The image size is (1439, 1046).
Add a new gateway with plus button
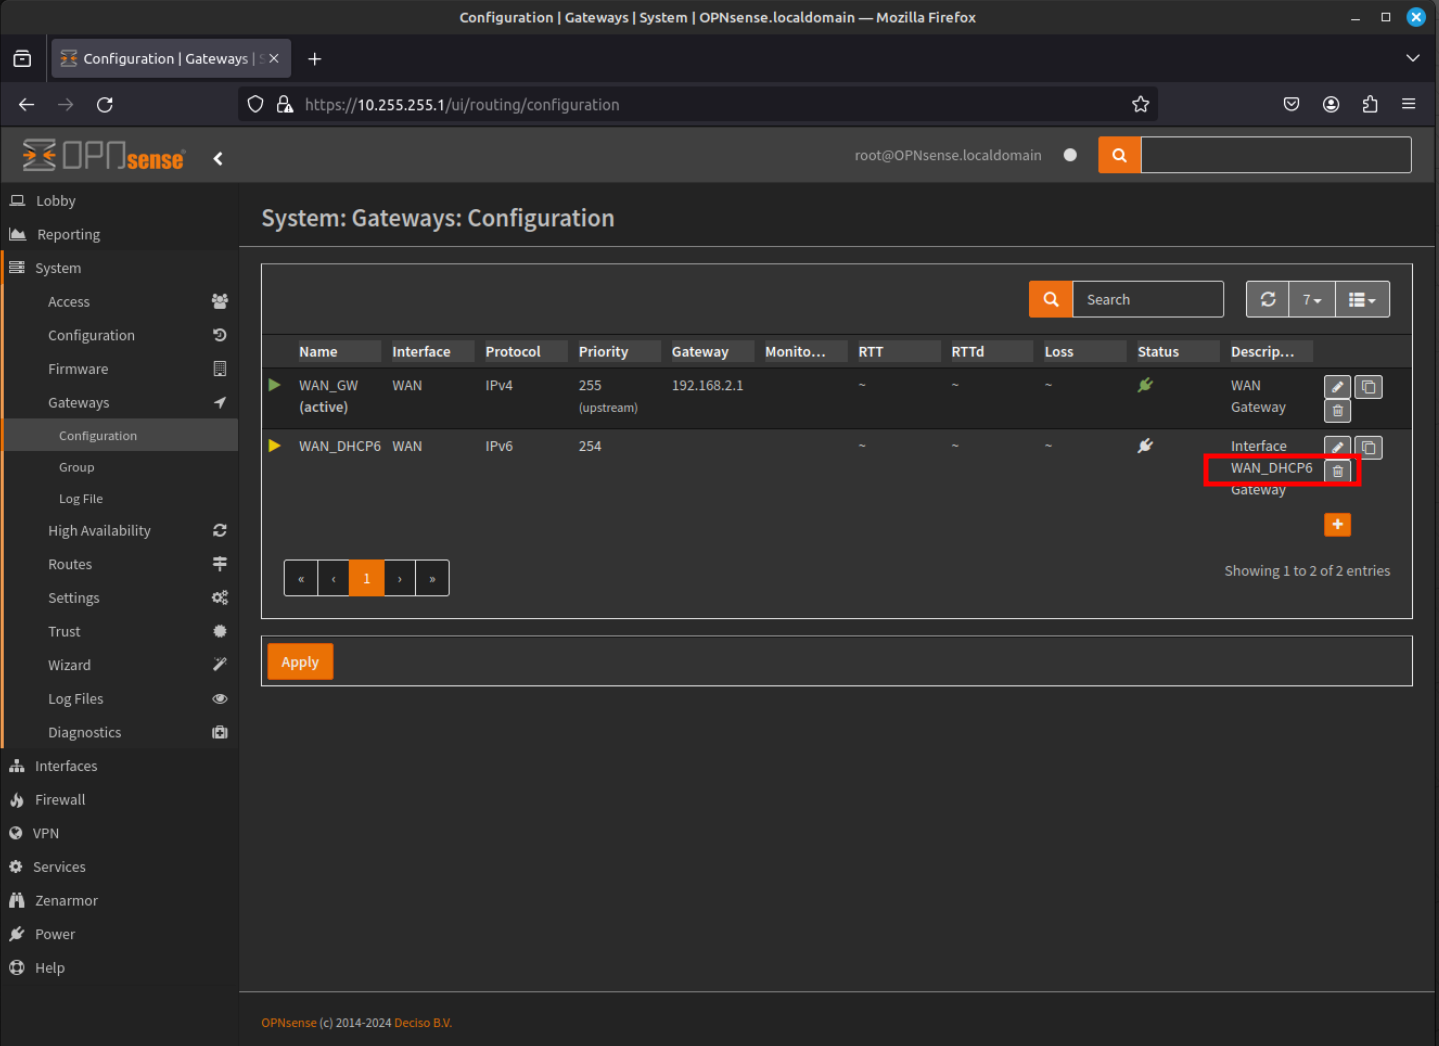[x=1337, y=525]
